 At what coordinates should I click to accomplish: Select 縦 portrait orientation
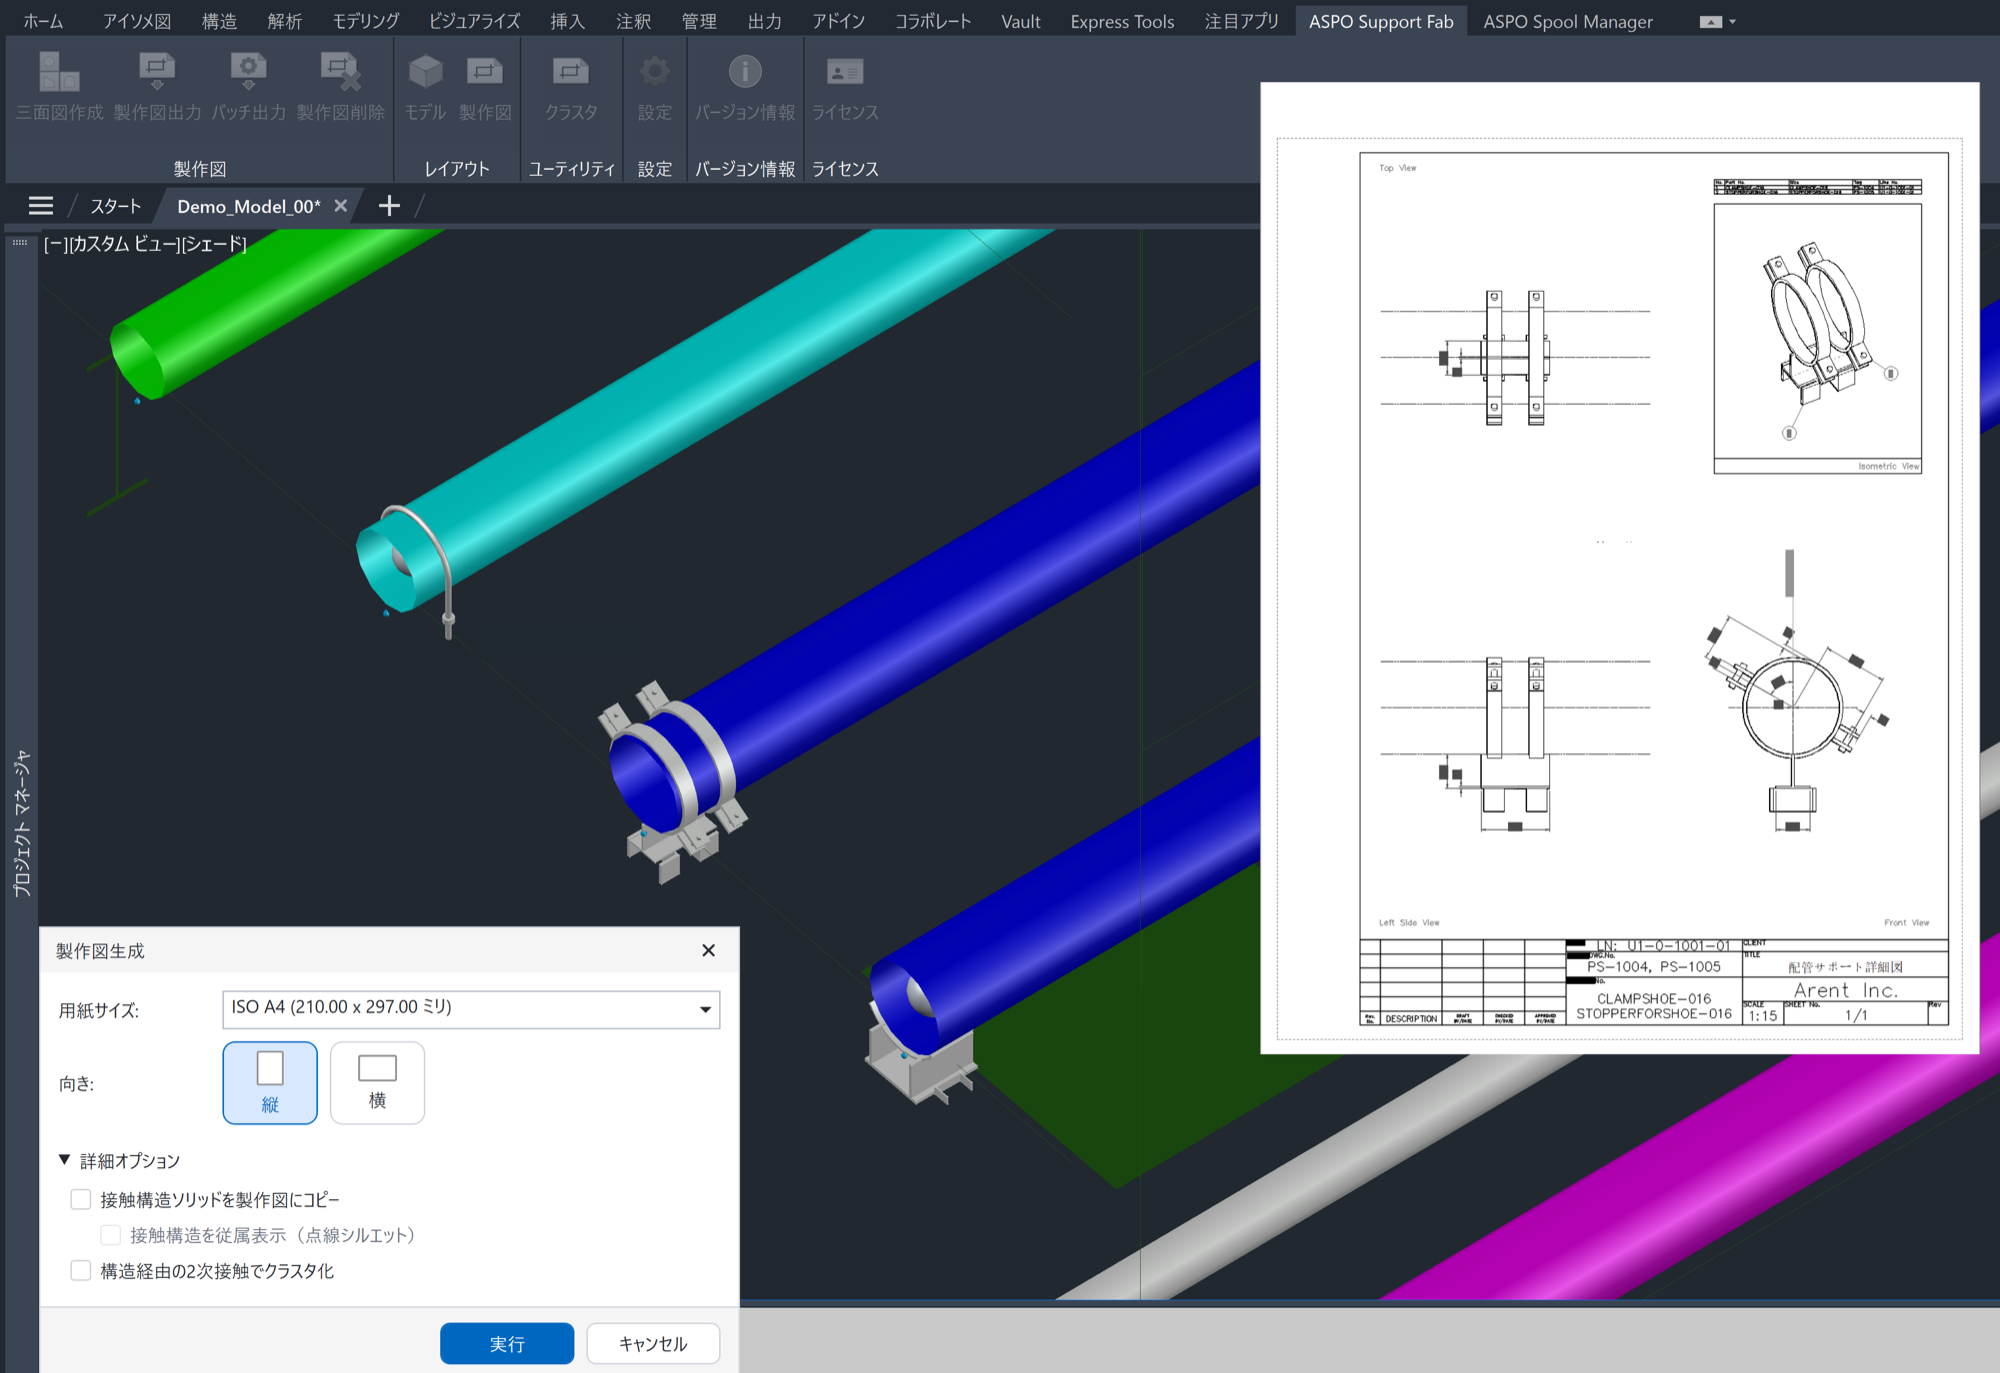270,1083
